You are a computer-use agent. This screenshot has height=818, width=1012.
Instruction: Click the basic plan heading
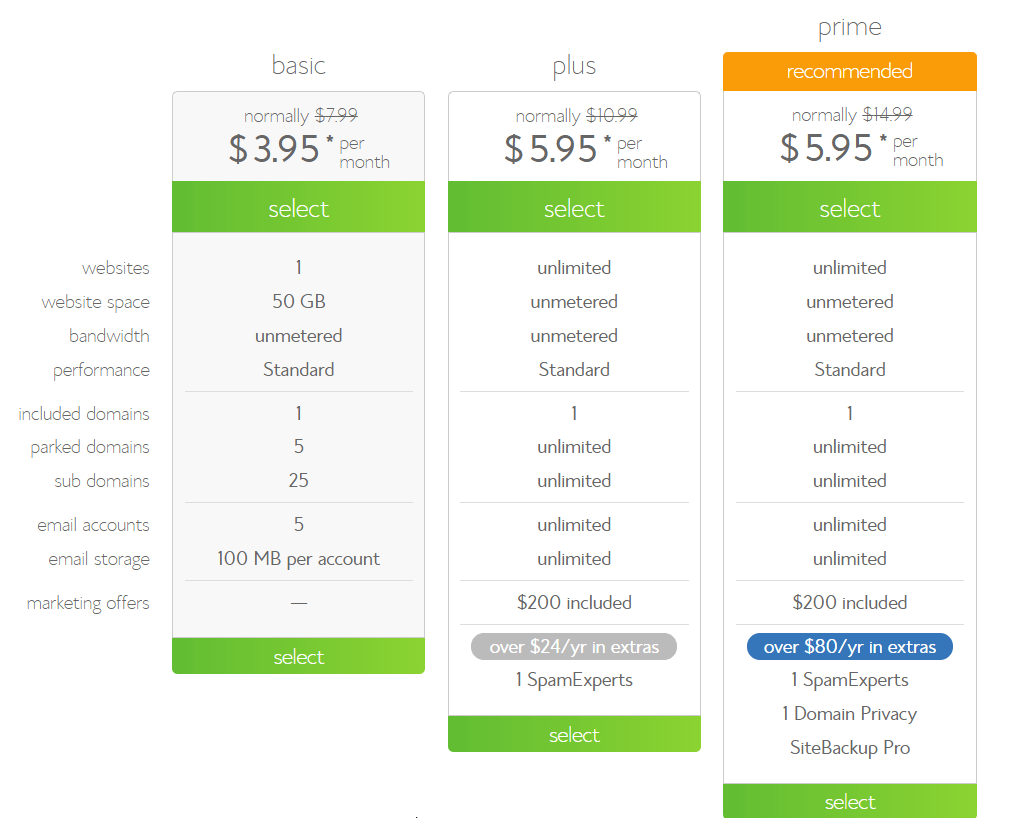pyautogui.click(x=298, y=65)
